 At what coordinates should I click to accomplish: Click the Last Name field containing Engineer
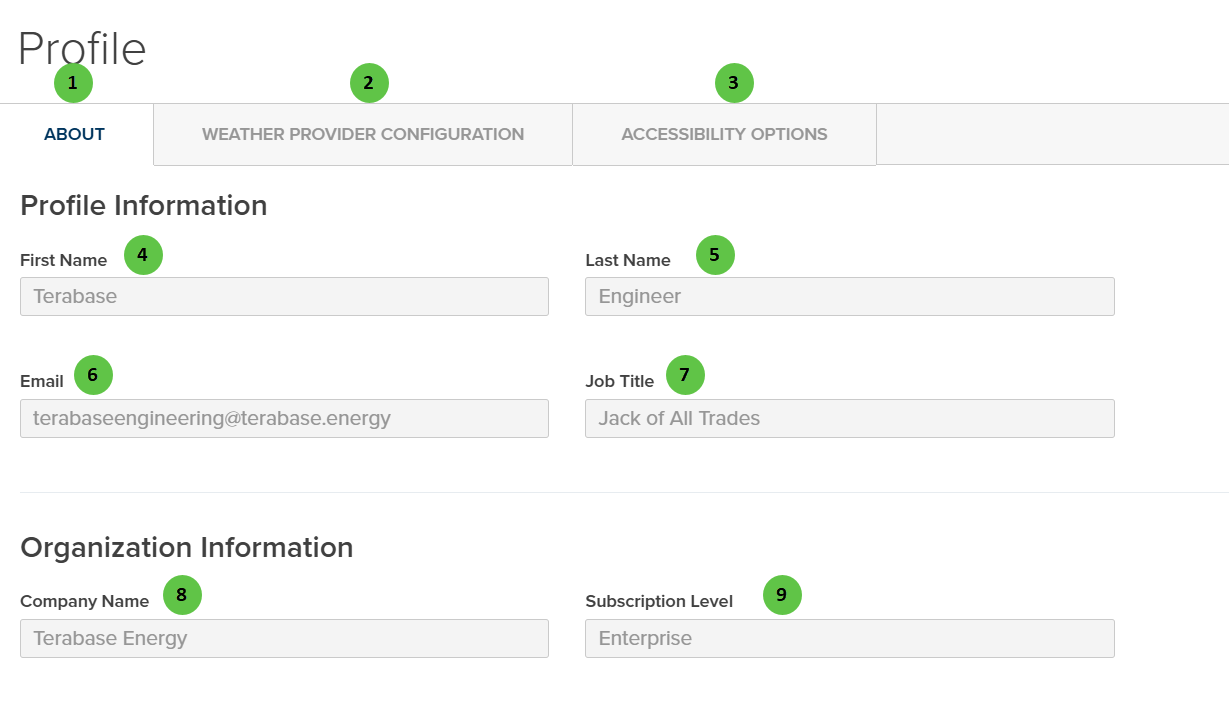point(849,297)
